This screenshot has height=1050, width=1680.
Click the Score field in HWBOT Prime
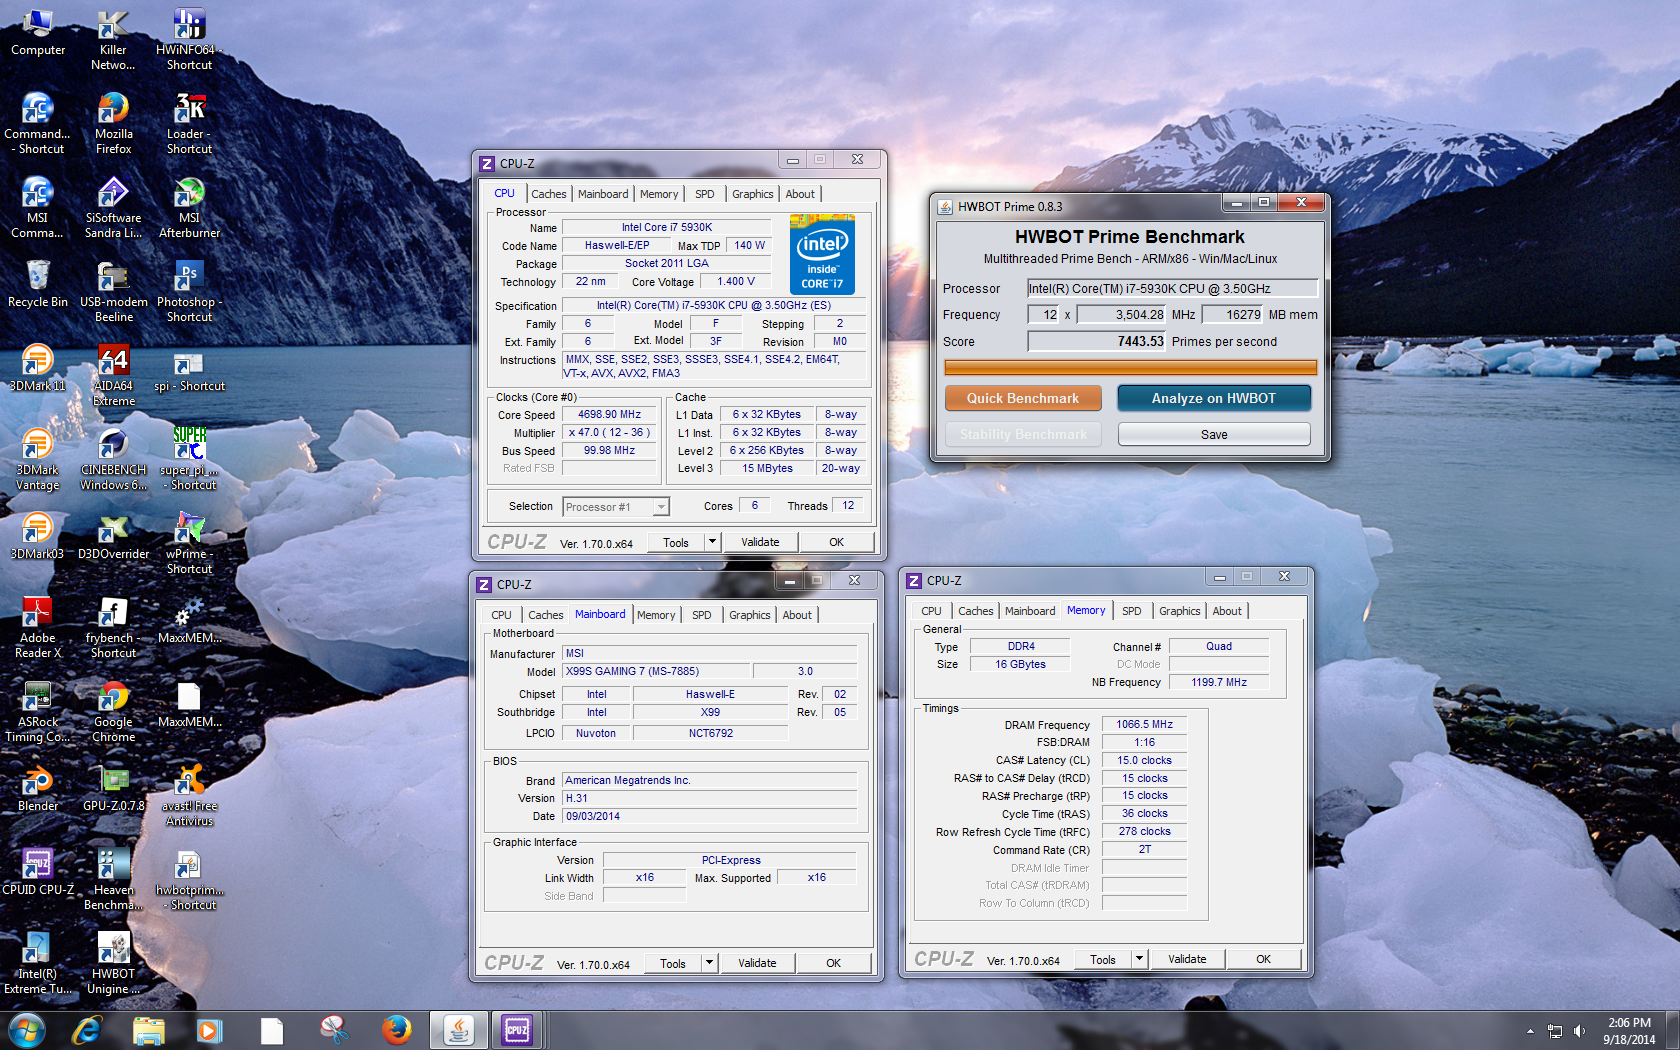(1097, 341)
